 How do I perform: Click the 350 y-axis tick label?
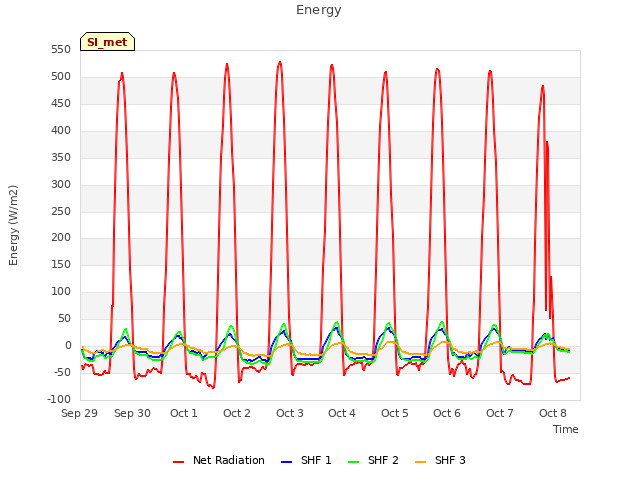61,157
